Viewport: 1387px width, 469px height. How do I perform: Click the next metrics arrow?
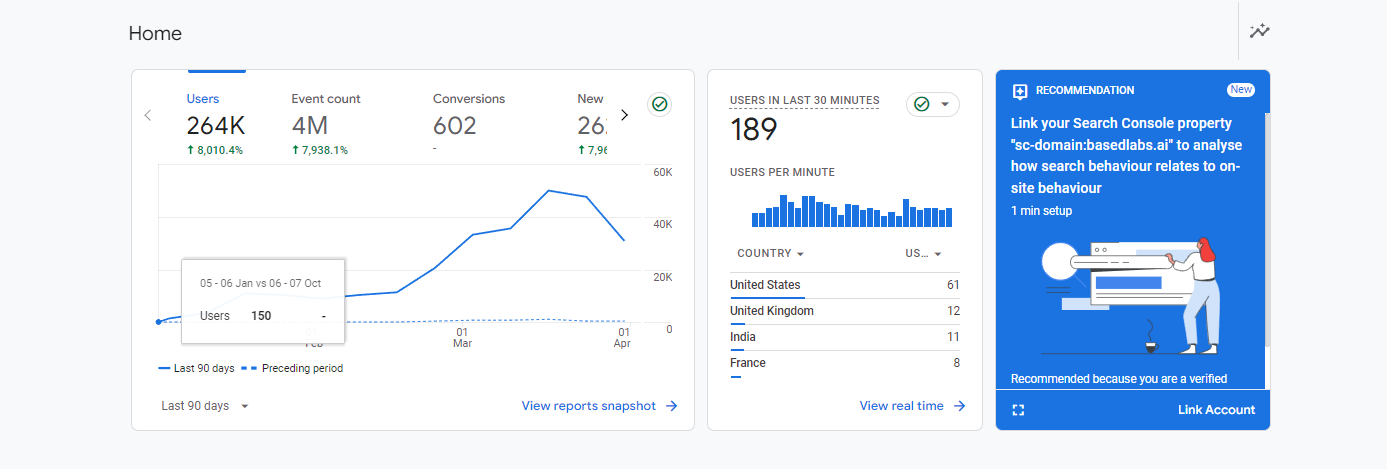pos(625,115)
